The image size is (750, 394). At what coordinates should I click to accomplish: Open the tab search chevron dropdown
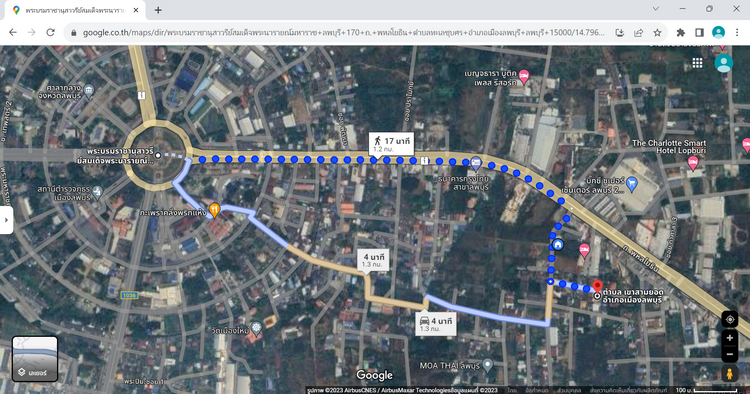(x=656, y=9)
